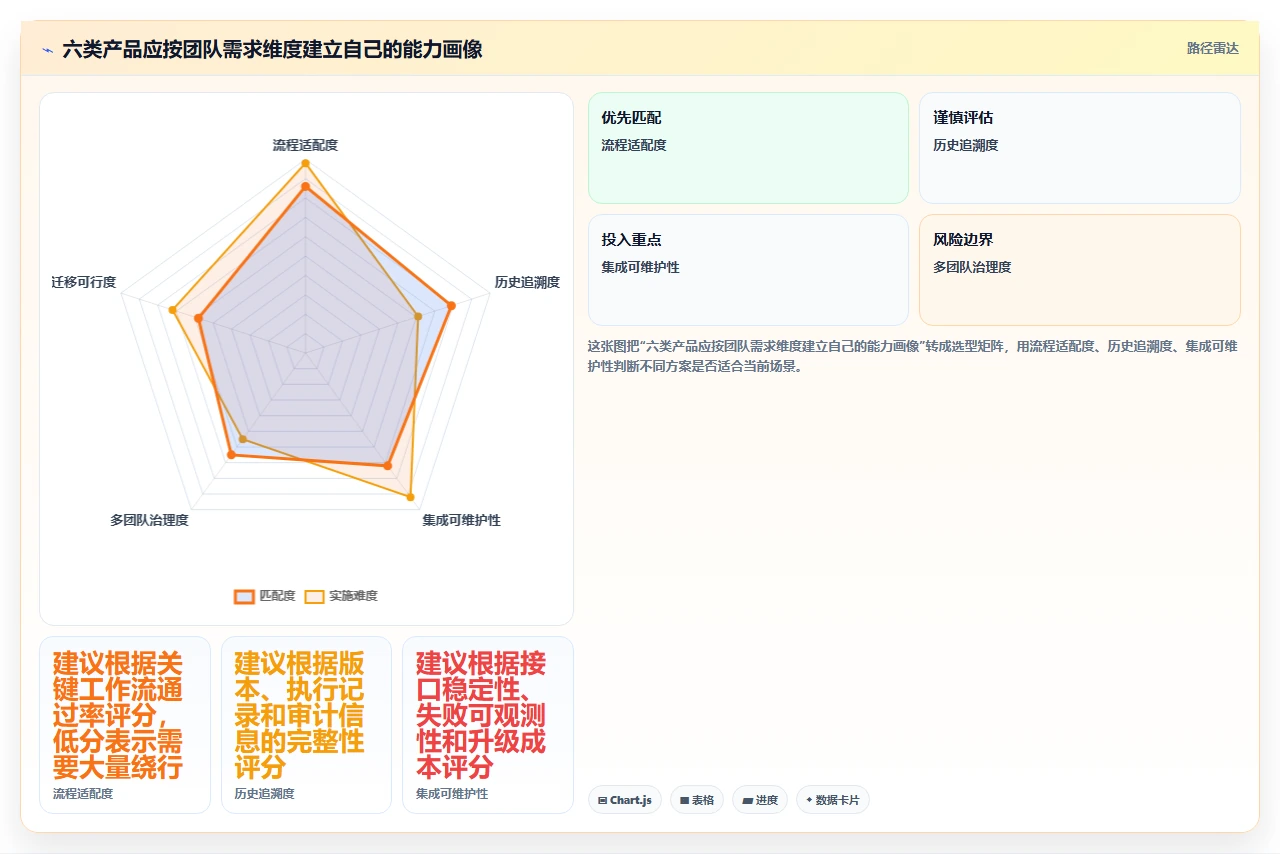Click 多团队治理度 text in 风险边界 card

(x=972, y=267)
